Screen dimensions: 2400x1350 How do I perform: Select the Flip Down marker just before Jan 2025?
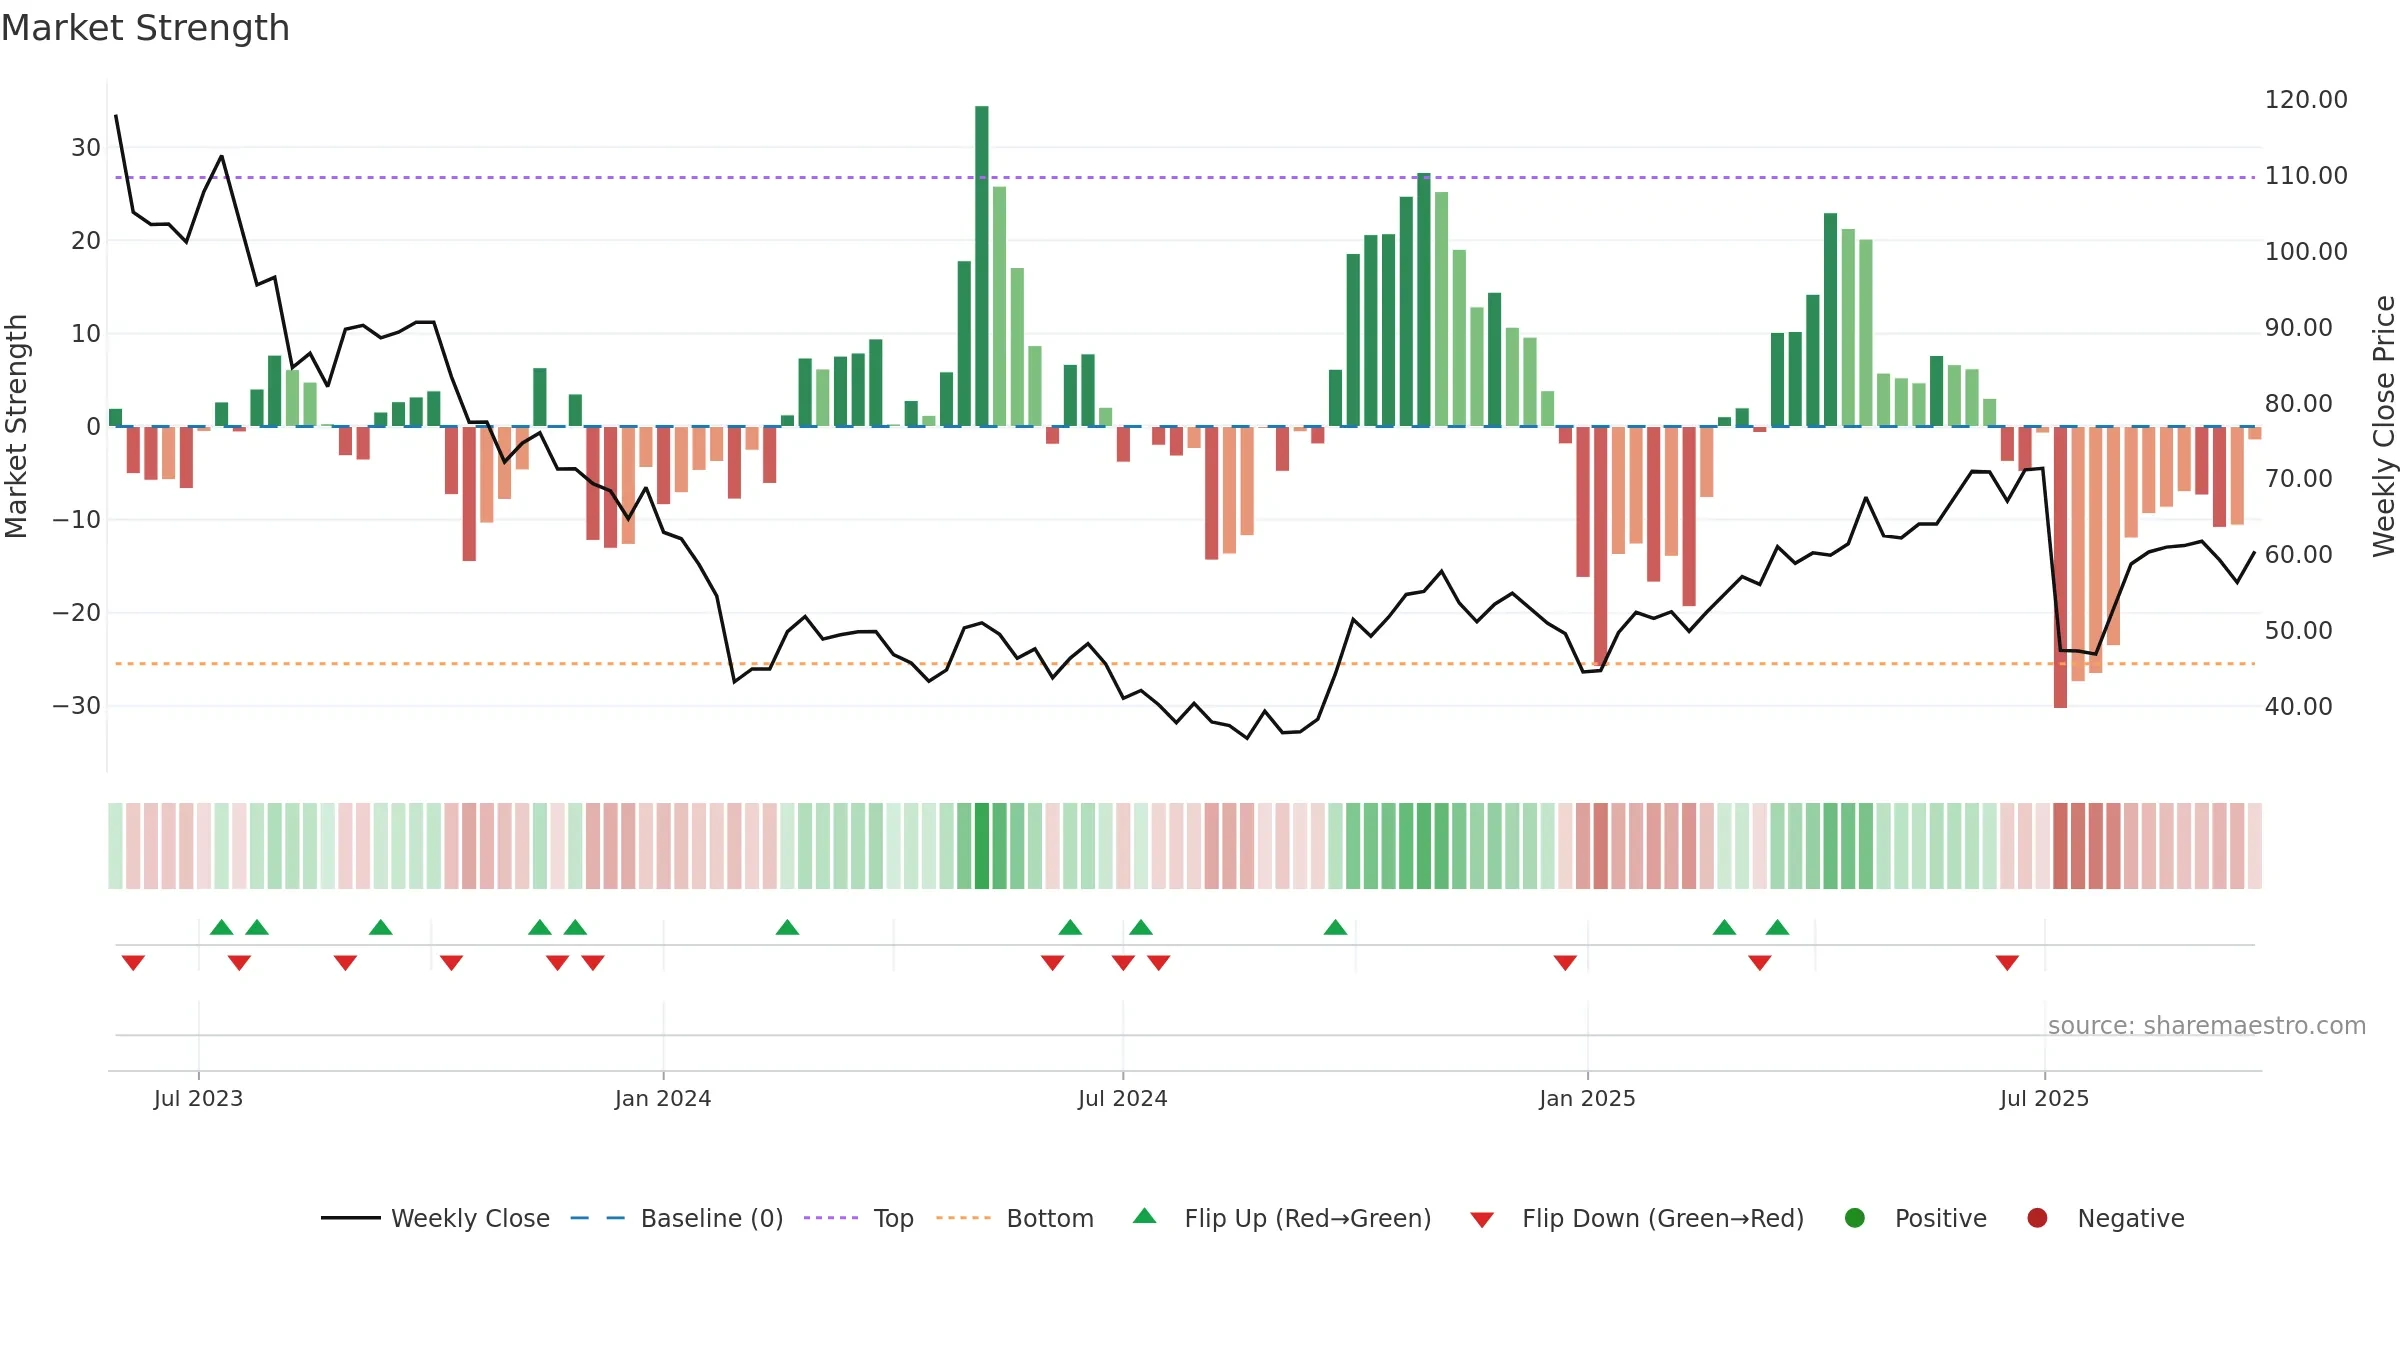tap(1565, 962)
